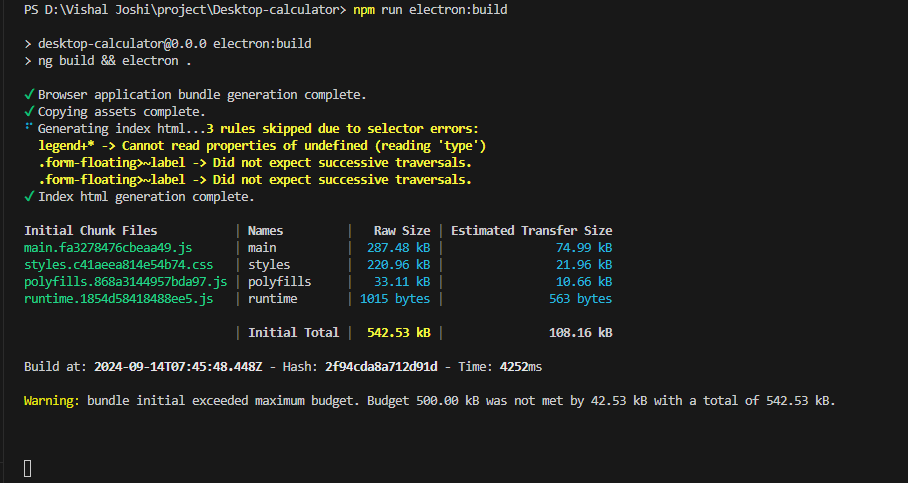Click the runtime.1854d58418488ee5.js file name

118,299
